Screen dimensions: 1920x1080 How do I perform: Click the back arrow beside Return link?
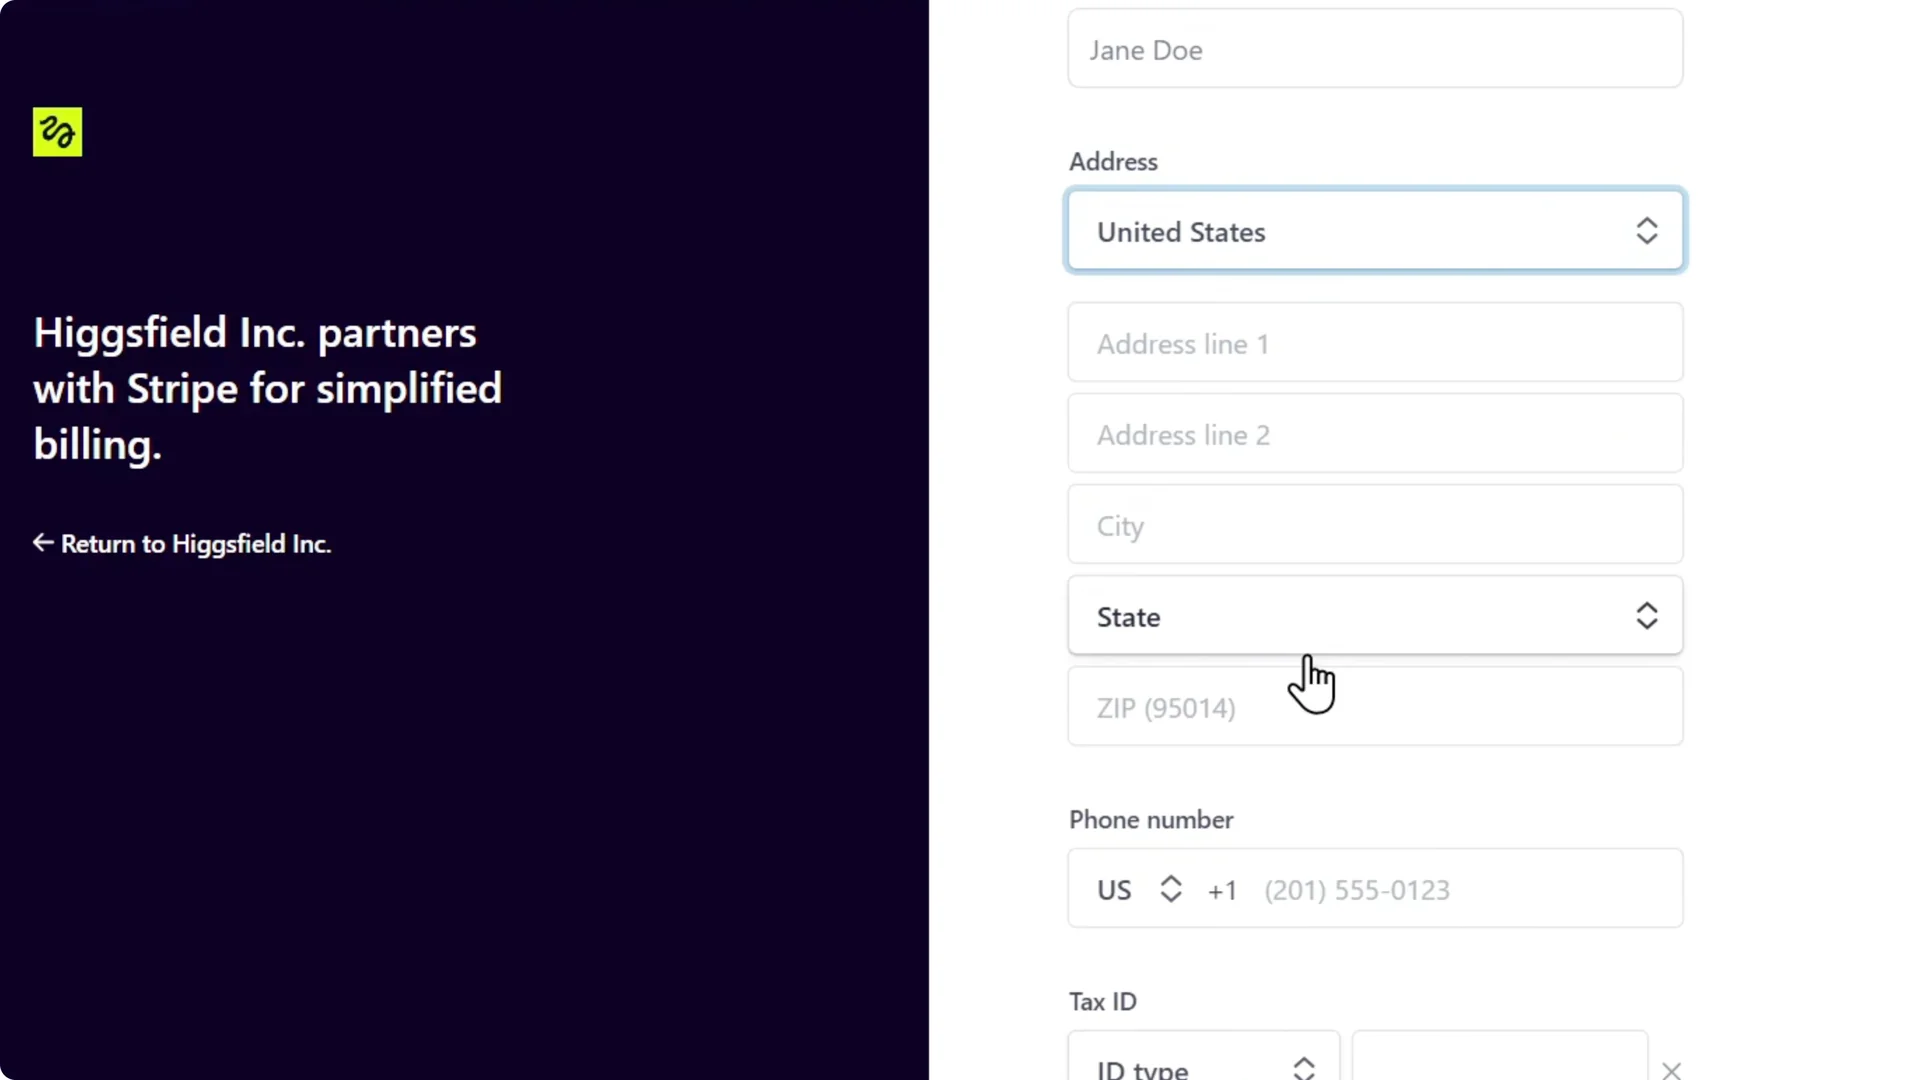[42, 543]
